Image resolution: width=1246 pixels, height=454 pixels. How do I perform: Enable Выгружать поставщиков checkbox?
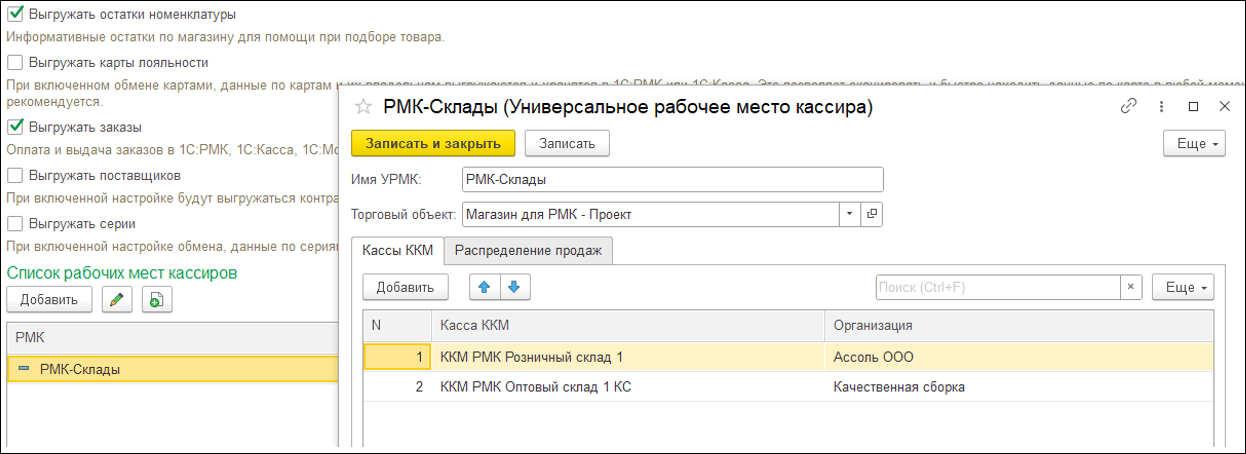tap(15, 175)
